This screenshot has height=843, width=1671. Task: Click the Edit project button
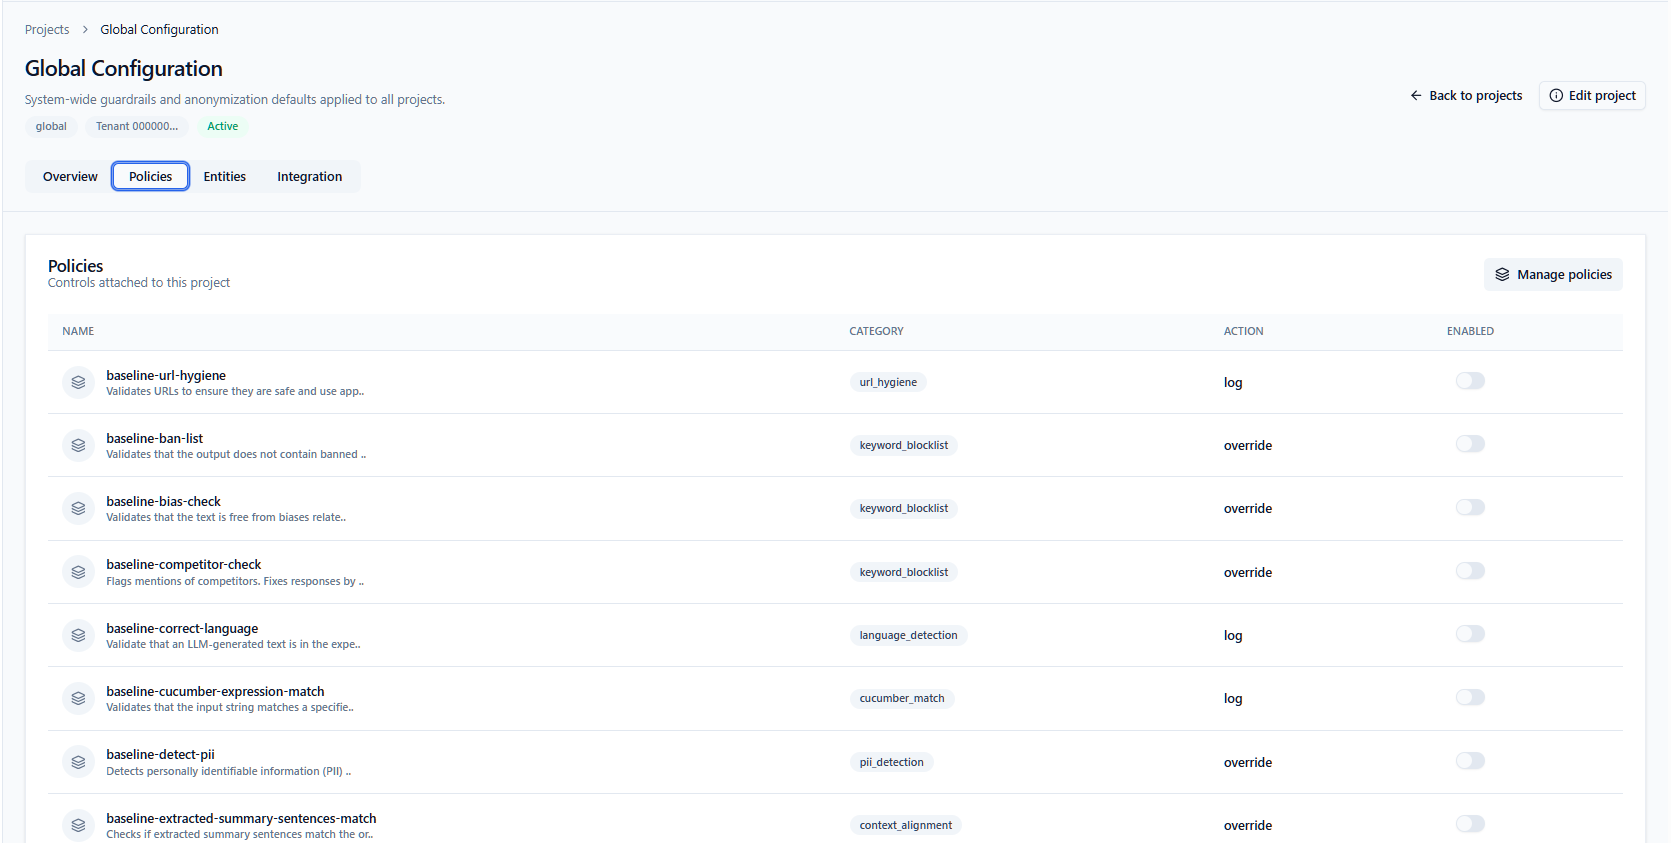click(x=1592, y=96)
